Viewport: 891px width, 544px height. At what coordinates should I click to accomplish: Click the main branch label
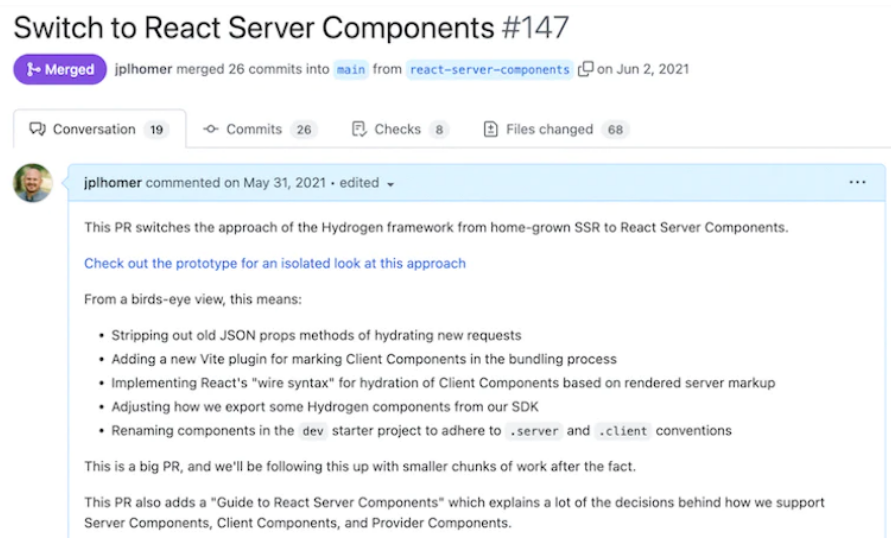(x=351, y=69)
